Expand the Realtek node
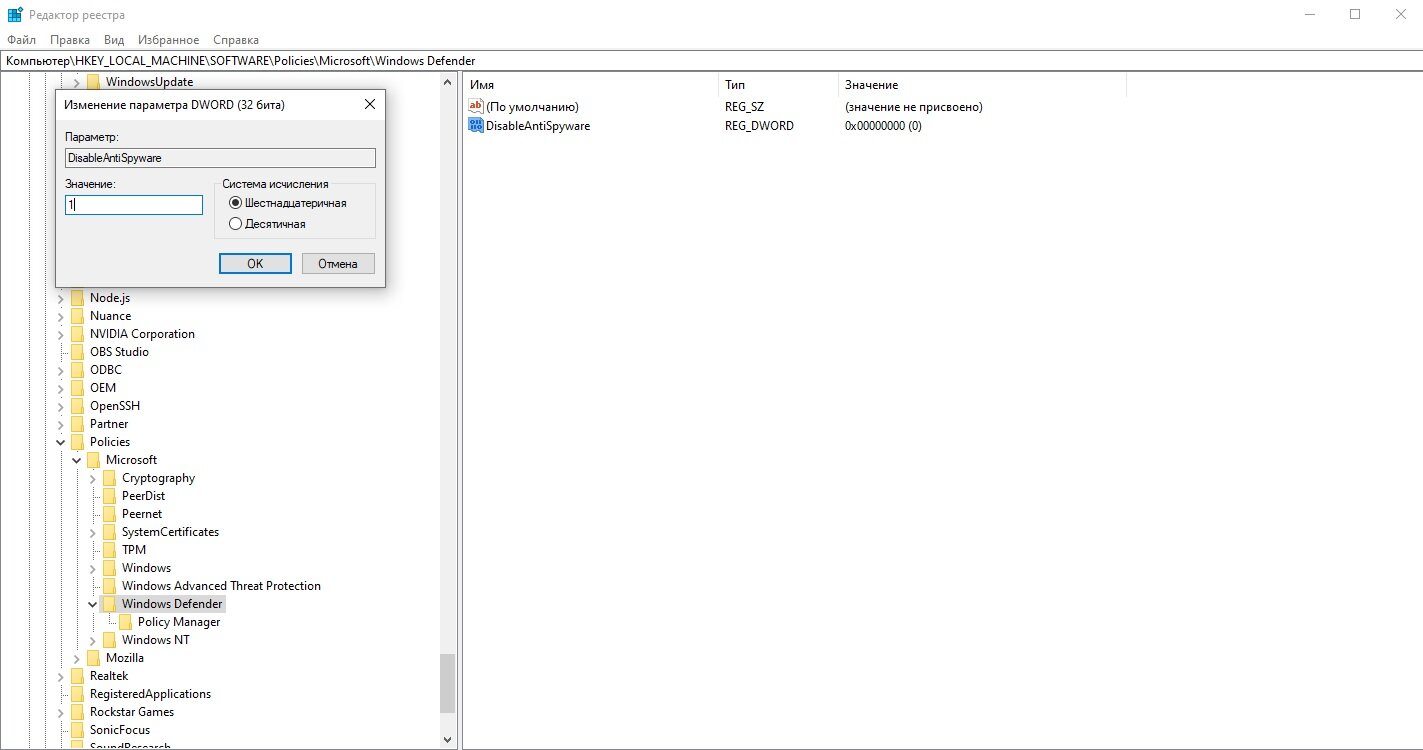This screenshot has width=1423, height=750. [x=61, y=676]
